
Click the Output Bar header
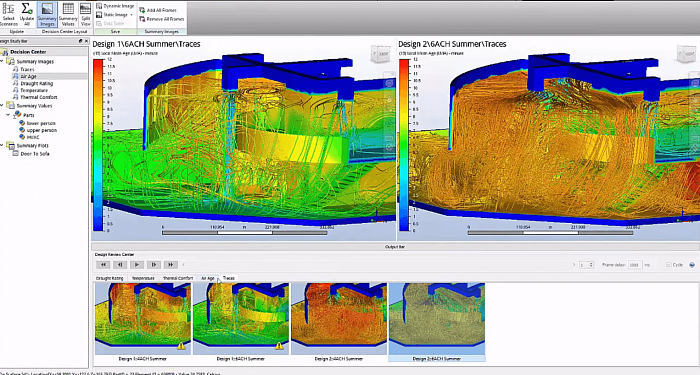tap(395, 247)
